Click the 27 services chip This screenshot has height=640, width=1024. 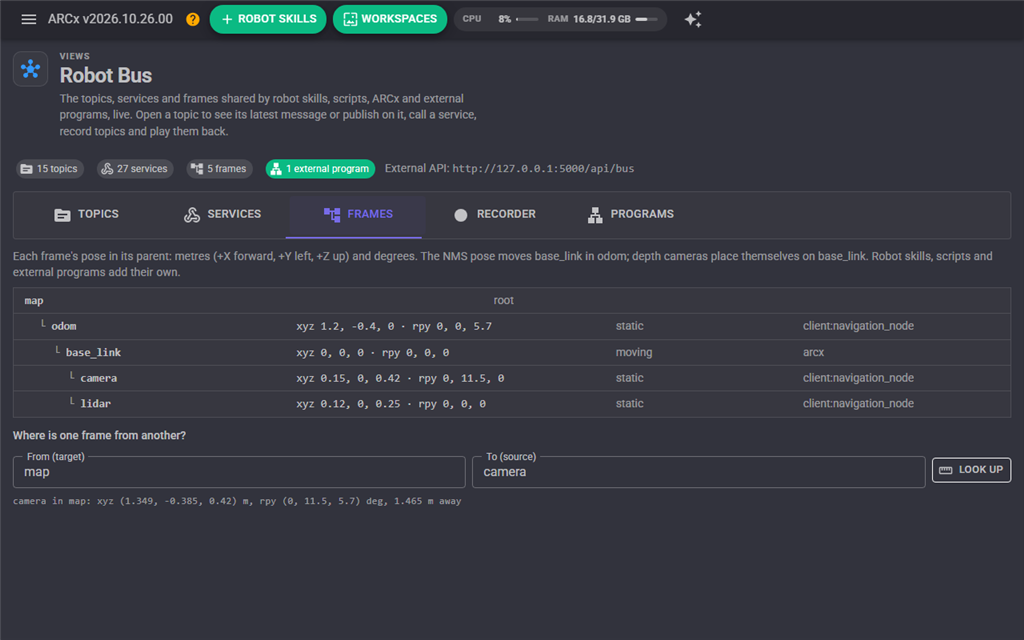point(135,168)
